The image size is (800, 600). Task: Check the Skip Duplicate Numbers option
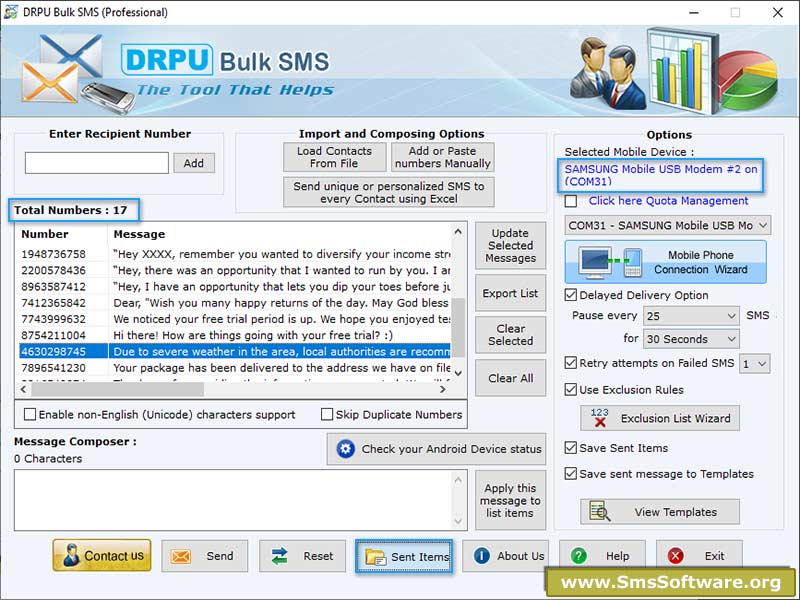pyautogui.click(x=330, y=414)
